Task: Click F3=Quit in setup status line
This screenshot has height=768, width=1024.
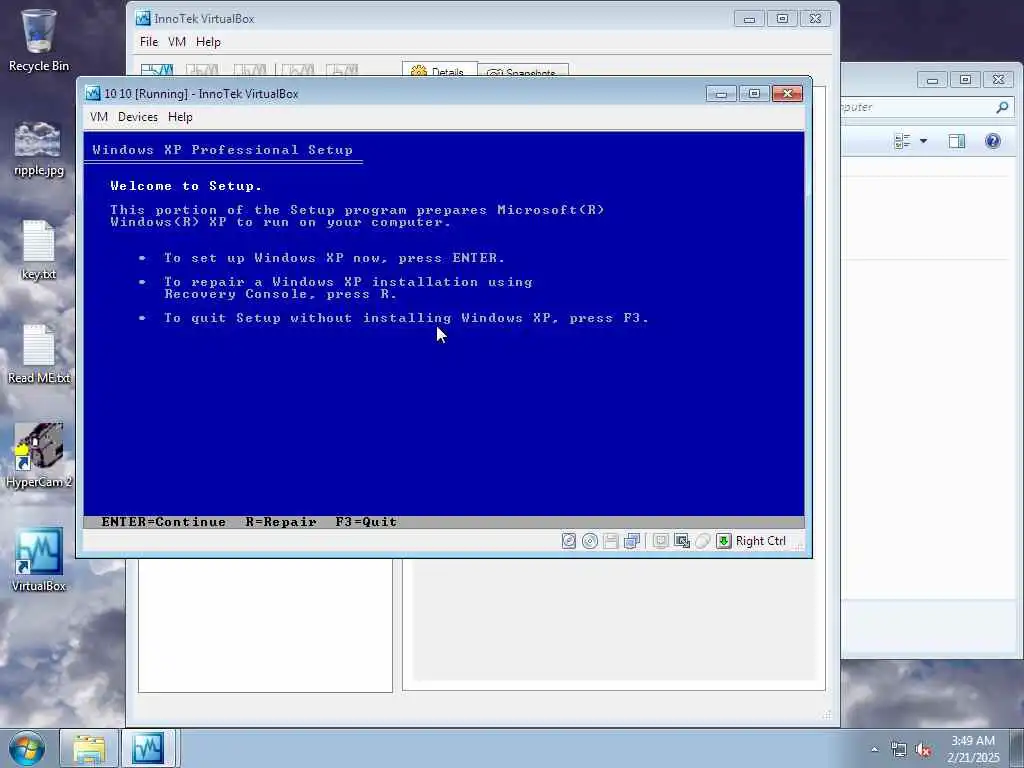Action: coord(366,522)
